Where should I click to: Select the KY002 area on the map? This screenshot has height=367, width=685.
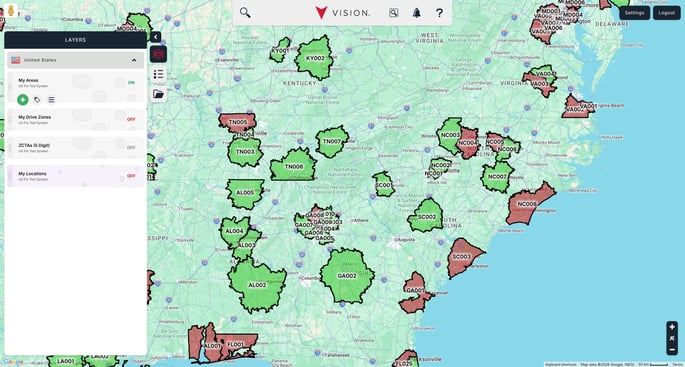[x=315, y=58]
